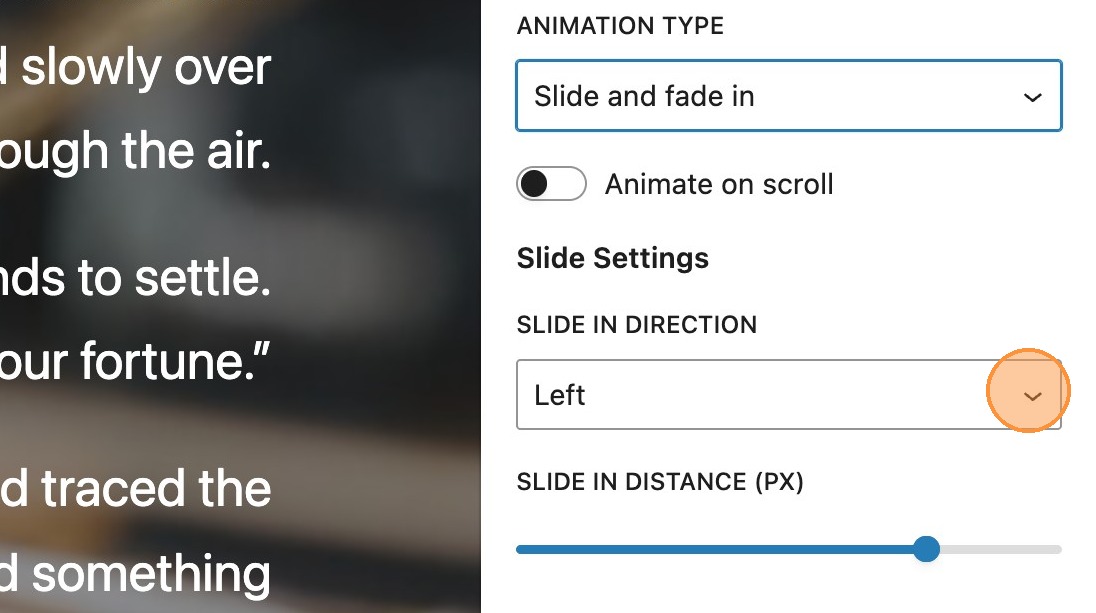Click the 'SLIDE IN DISTANCE (PX)' label
1096x613 pixels.
[x=660, y=482]
